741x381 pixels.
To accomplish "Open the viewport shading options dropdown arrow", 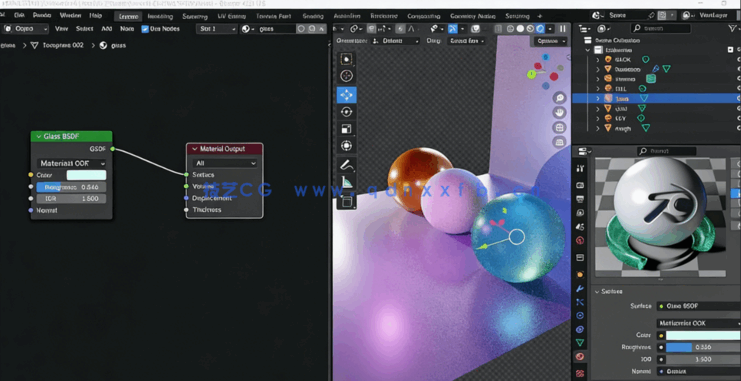I will (550, 29).
